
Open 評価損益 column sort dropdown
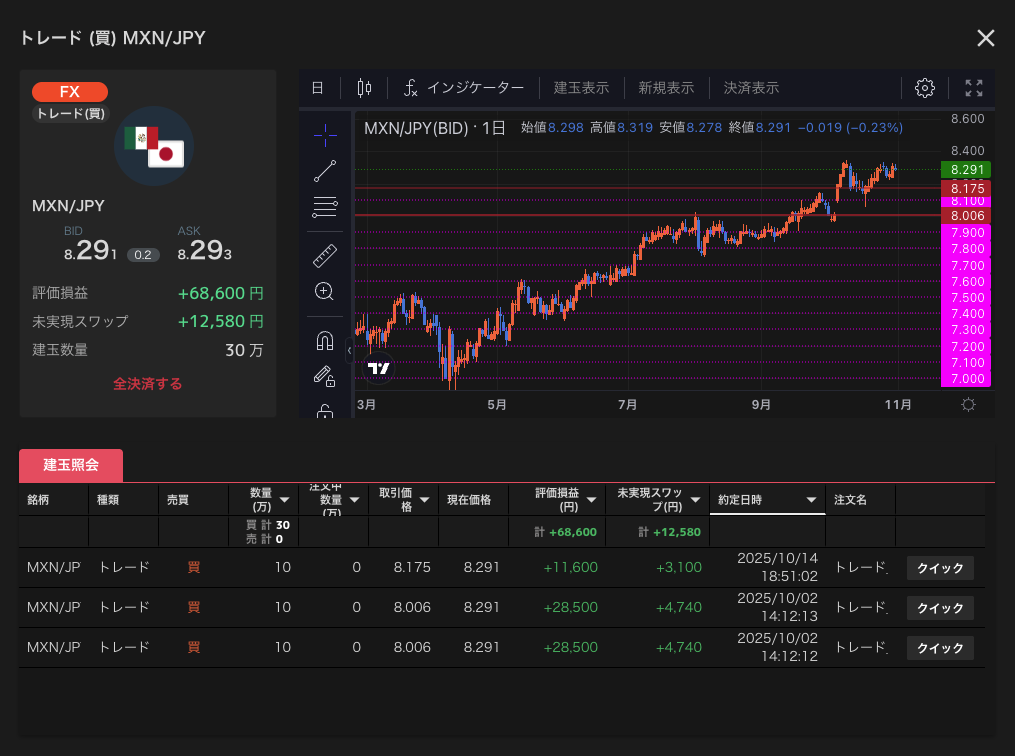pos(592,500)
